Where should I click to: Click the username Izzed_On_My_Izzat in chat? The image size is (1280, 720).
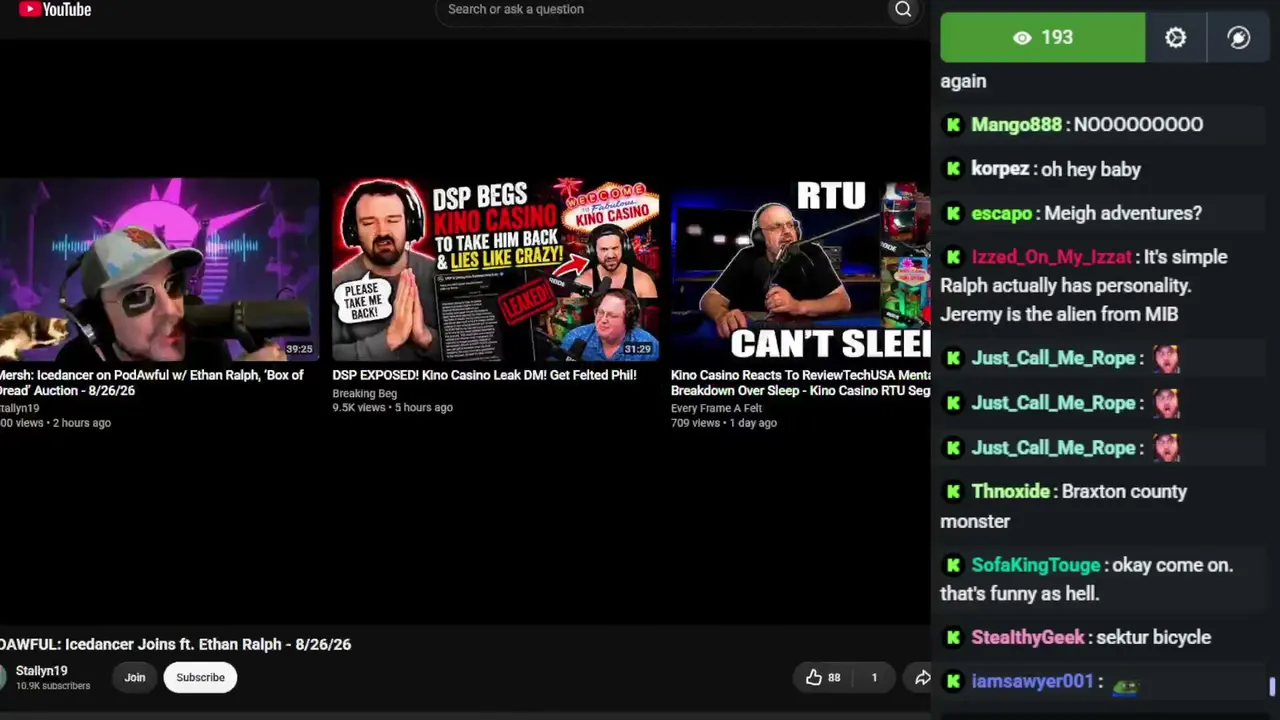pyautogui.click(x=1051, y=257)
